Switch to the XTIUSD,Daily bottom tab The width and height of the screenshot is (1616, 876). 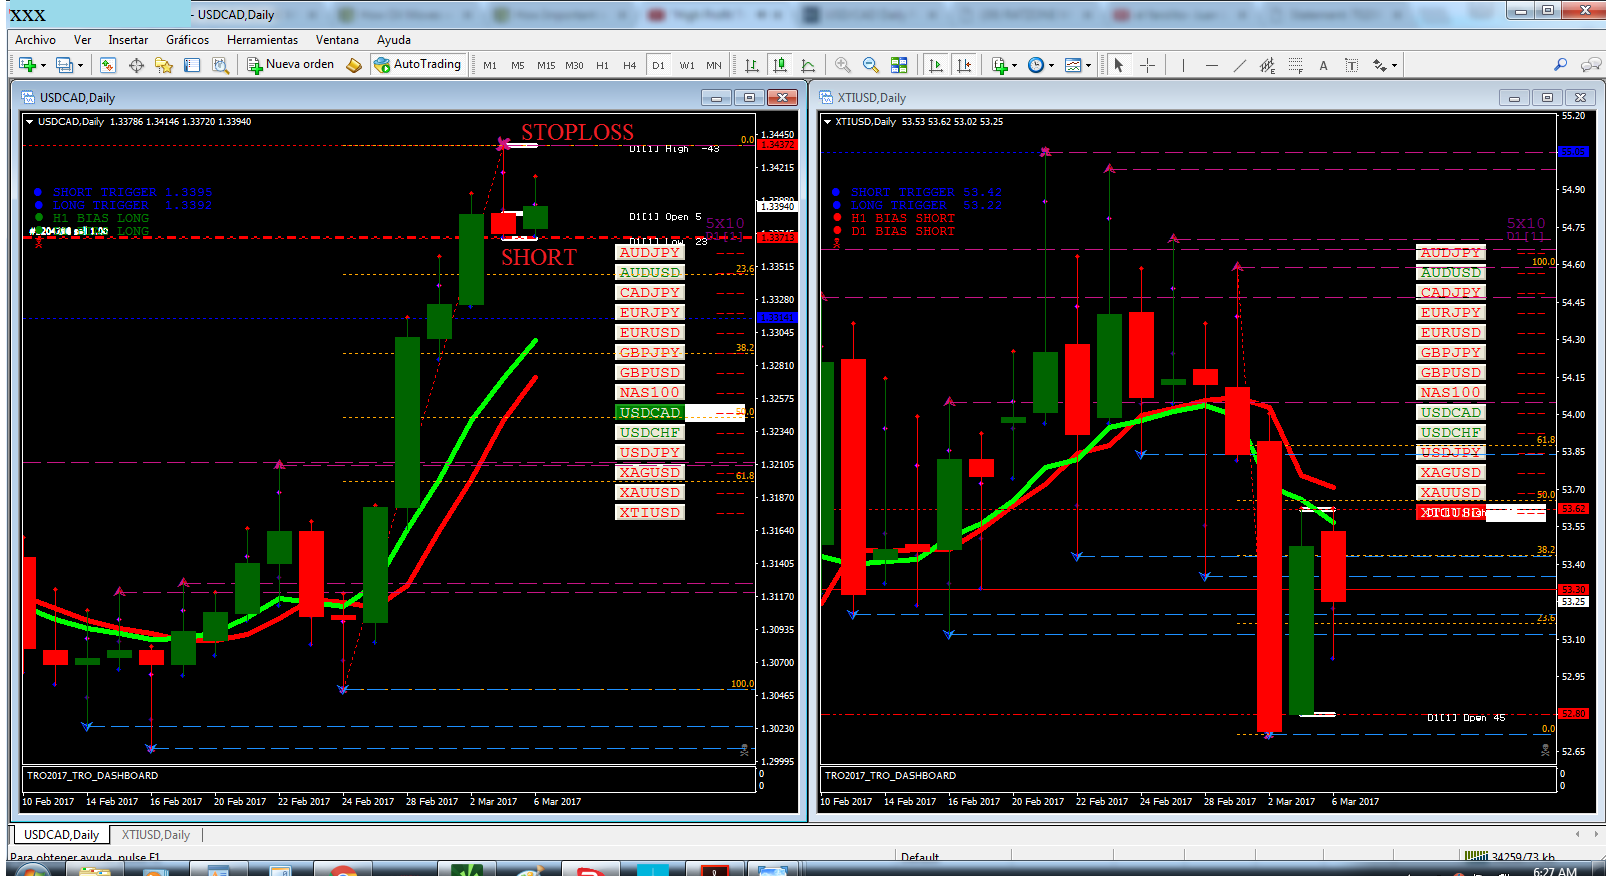[x=156, y=835]
